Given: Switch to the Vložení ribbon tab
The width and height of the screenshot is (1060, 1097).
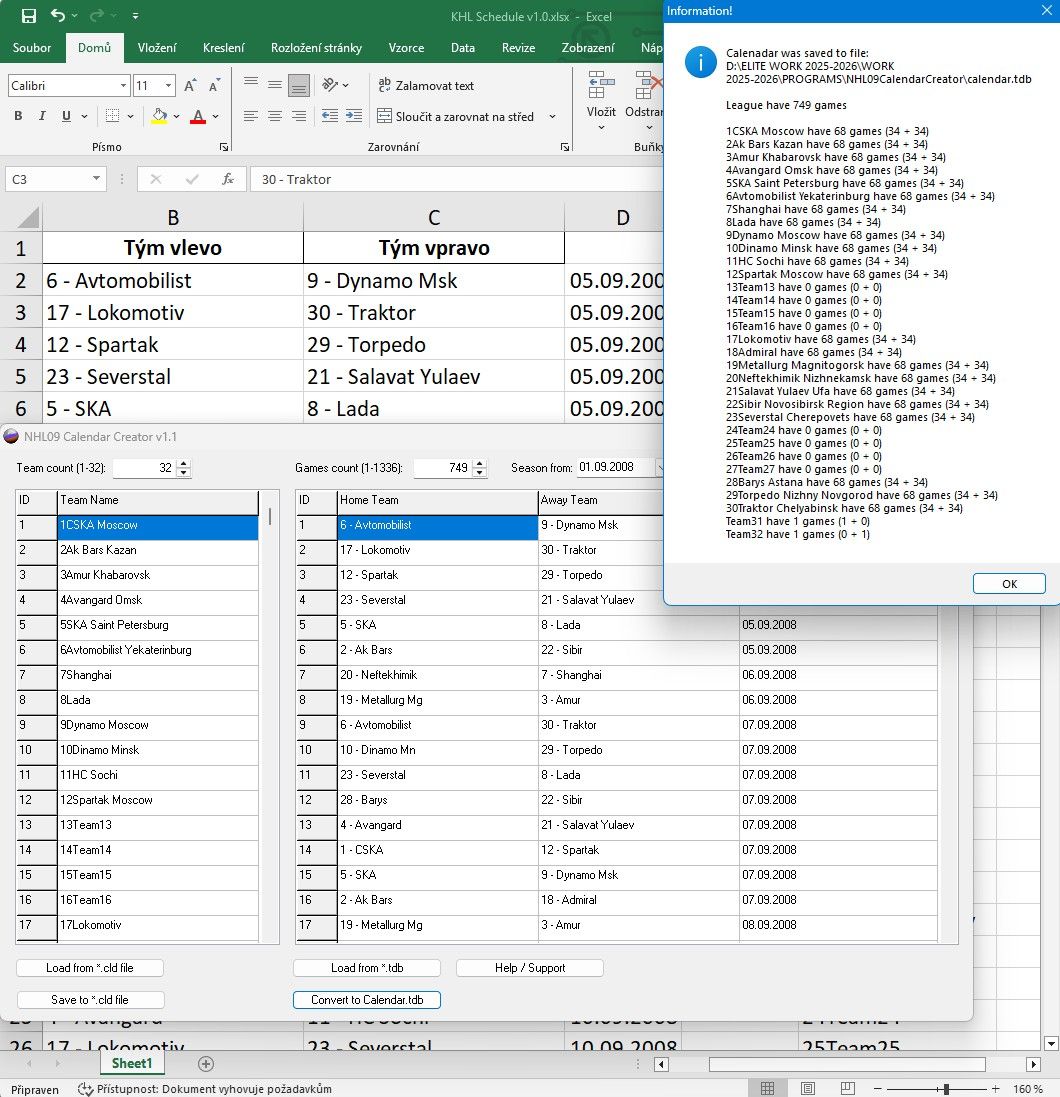Looking at the screenshot, I should pos(157,48).
